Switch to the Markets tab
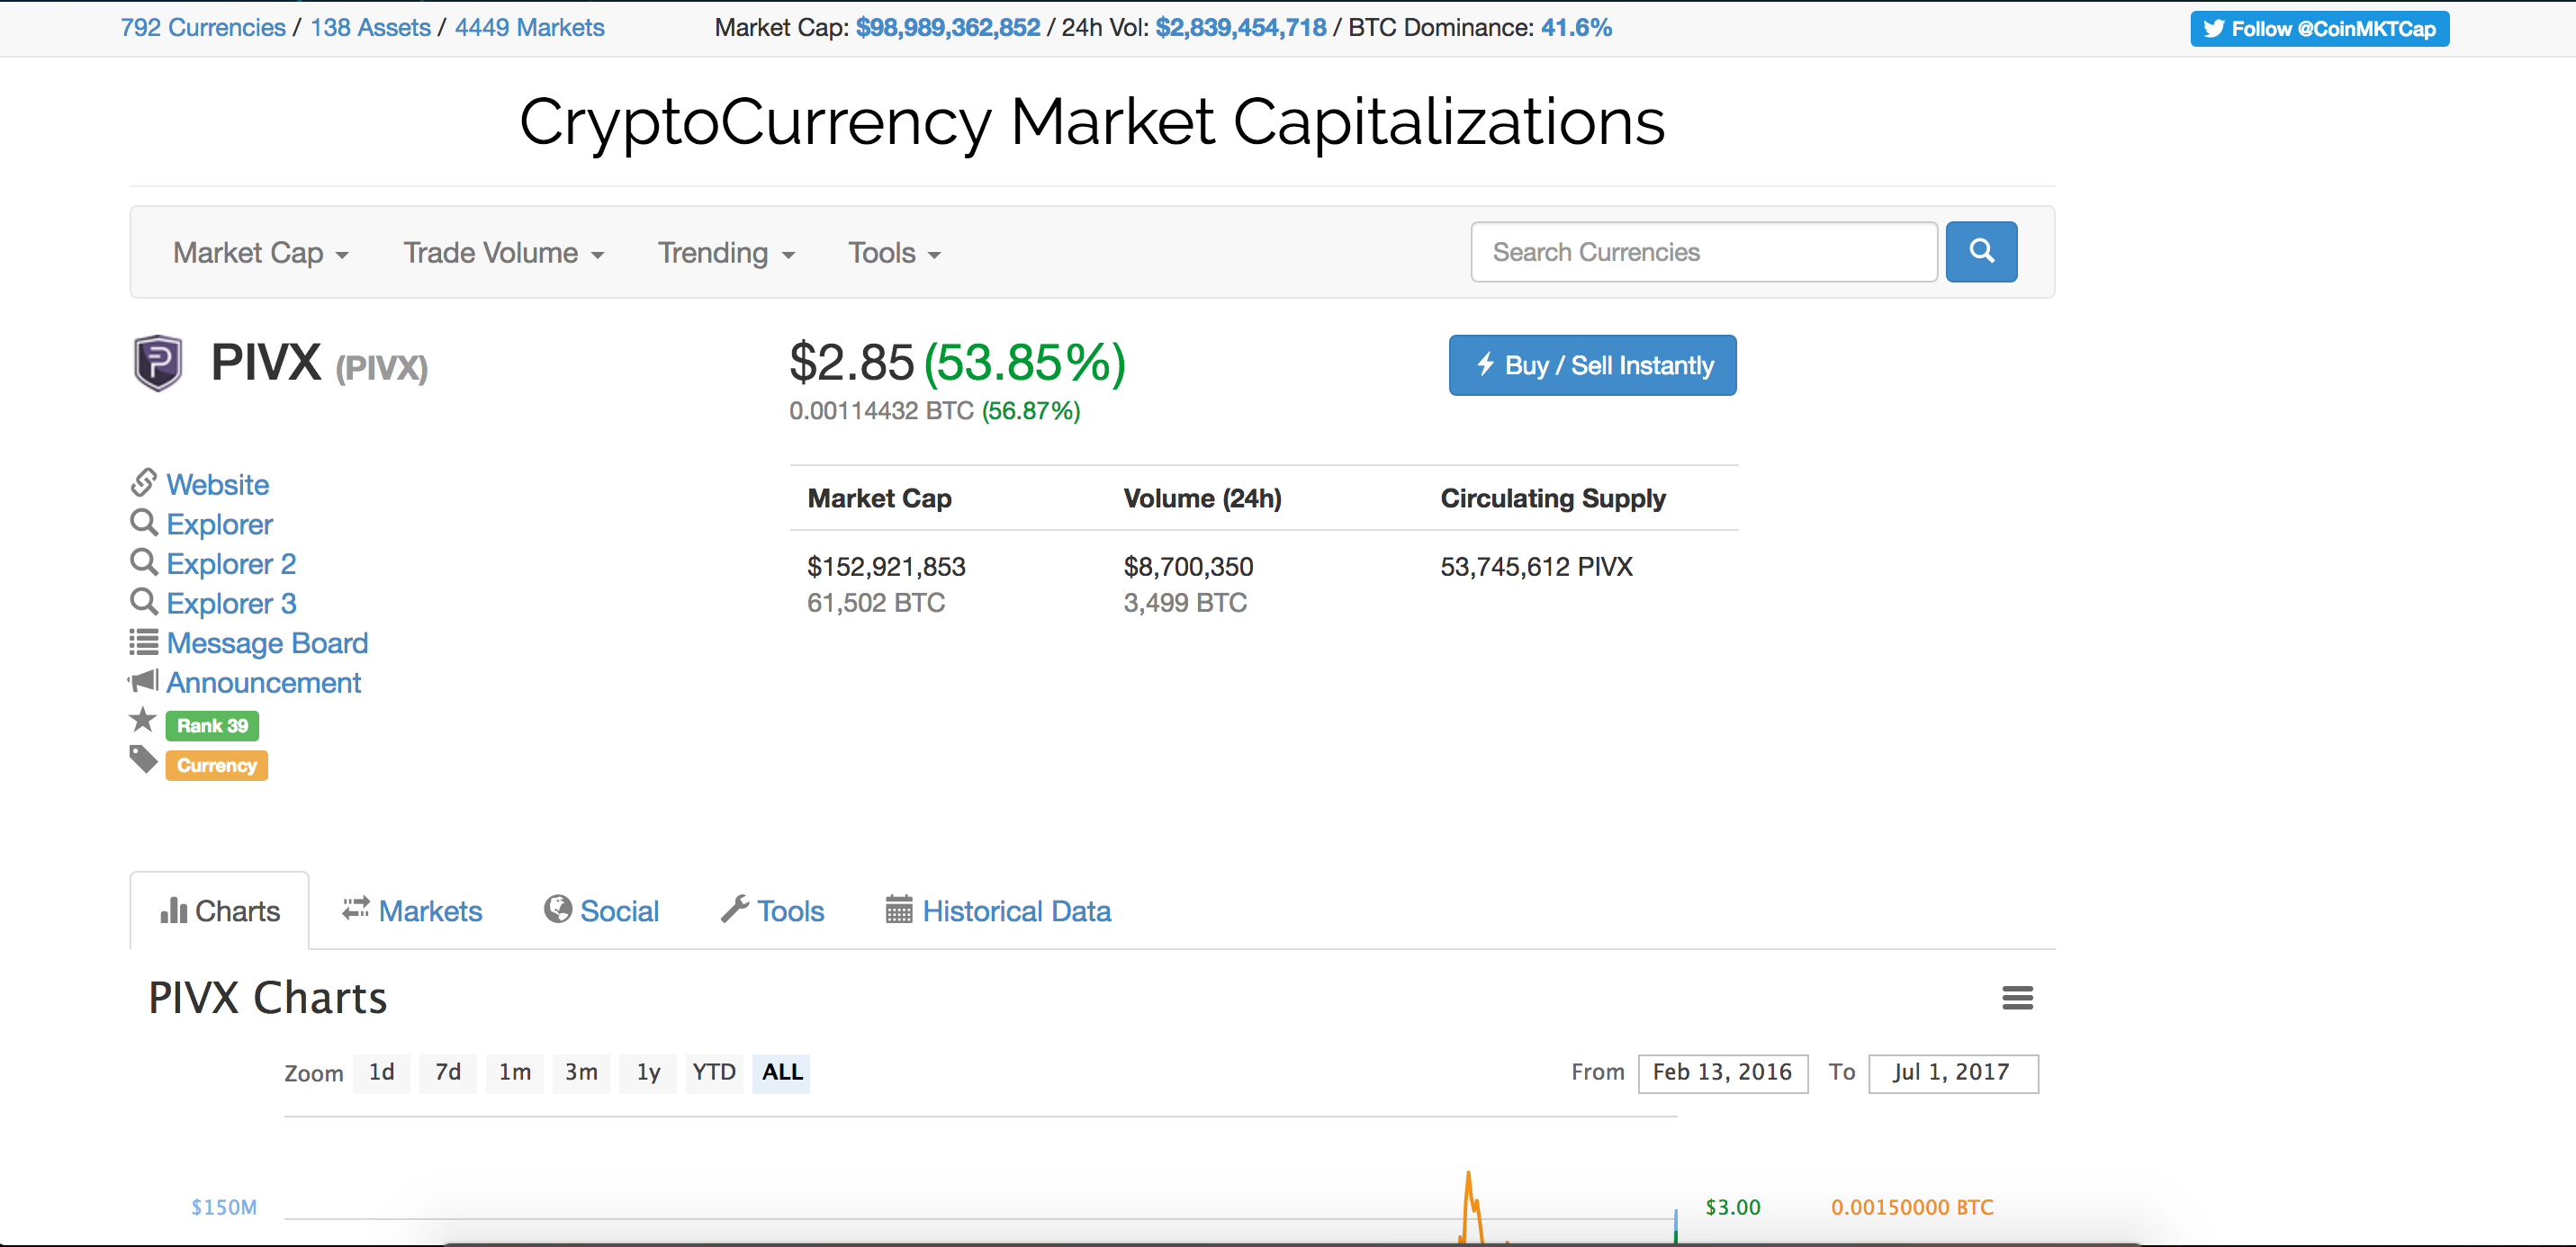Viewport: 2576px width, 1247px height. [x=412, y=911]
